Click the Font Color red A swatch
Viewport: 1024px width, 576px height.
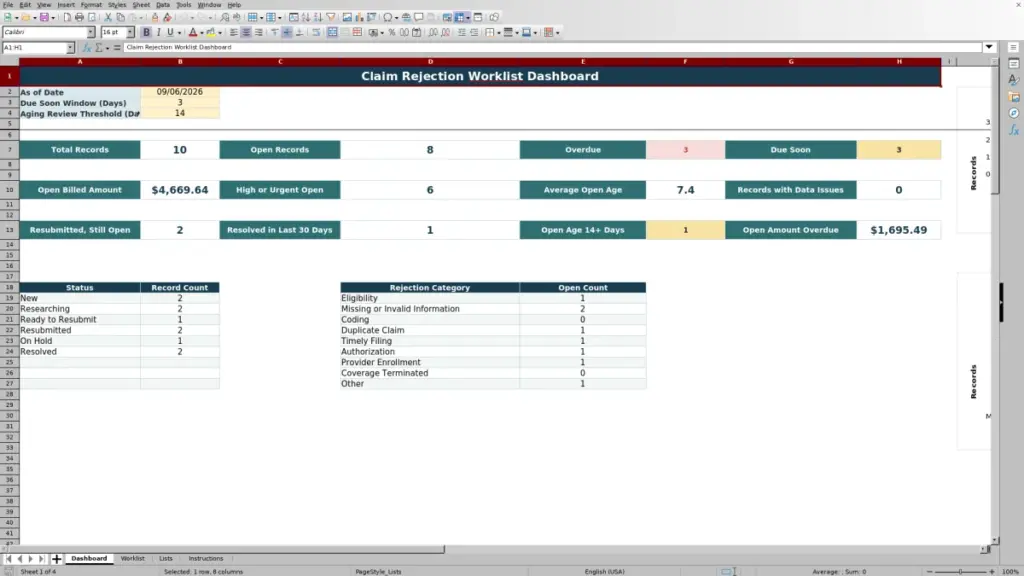pos(193,33)
